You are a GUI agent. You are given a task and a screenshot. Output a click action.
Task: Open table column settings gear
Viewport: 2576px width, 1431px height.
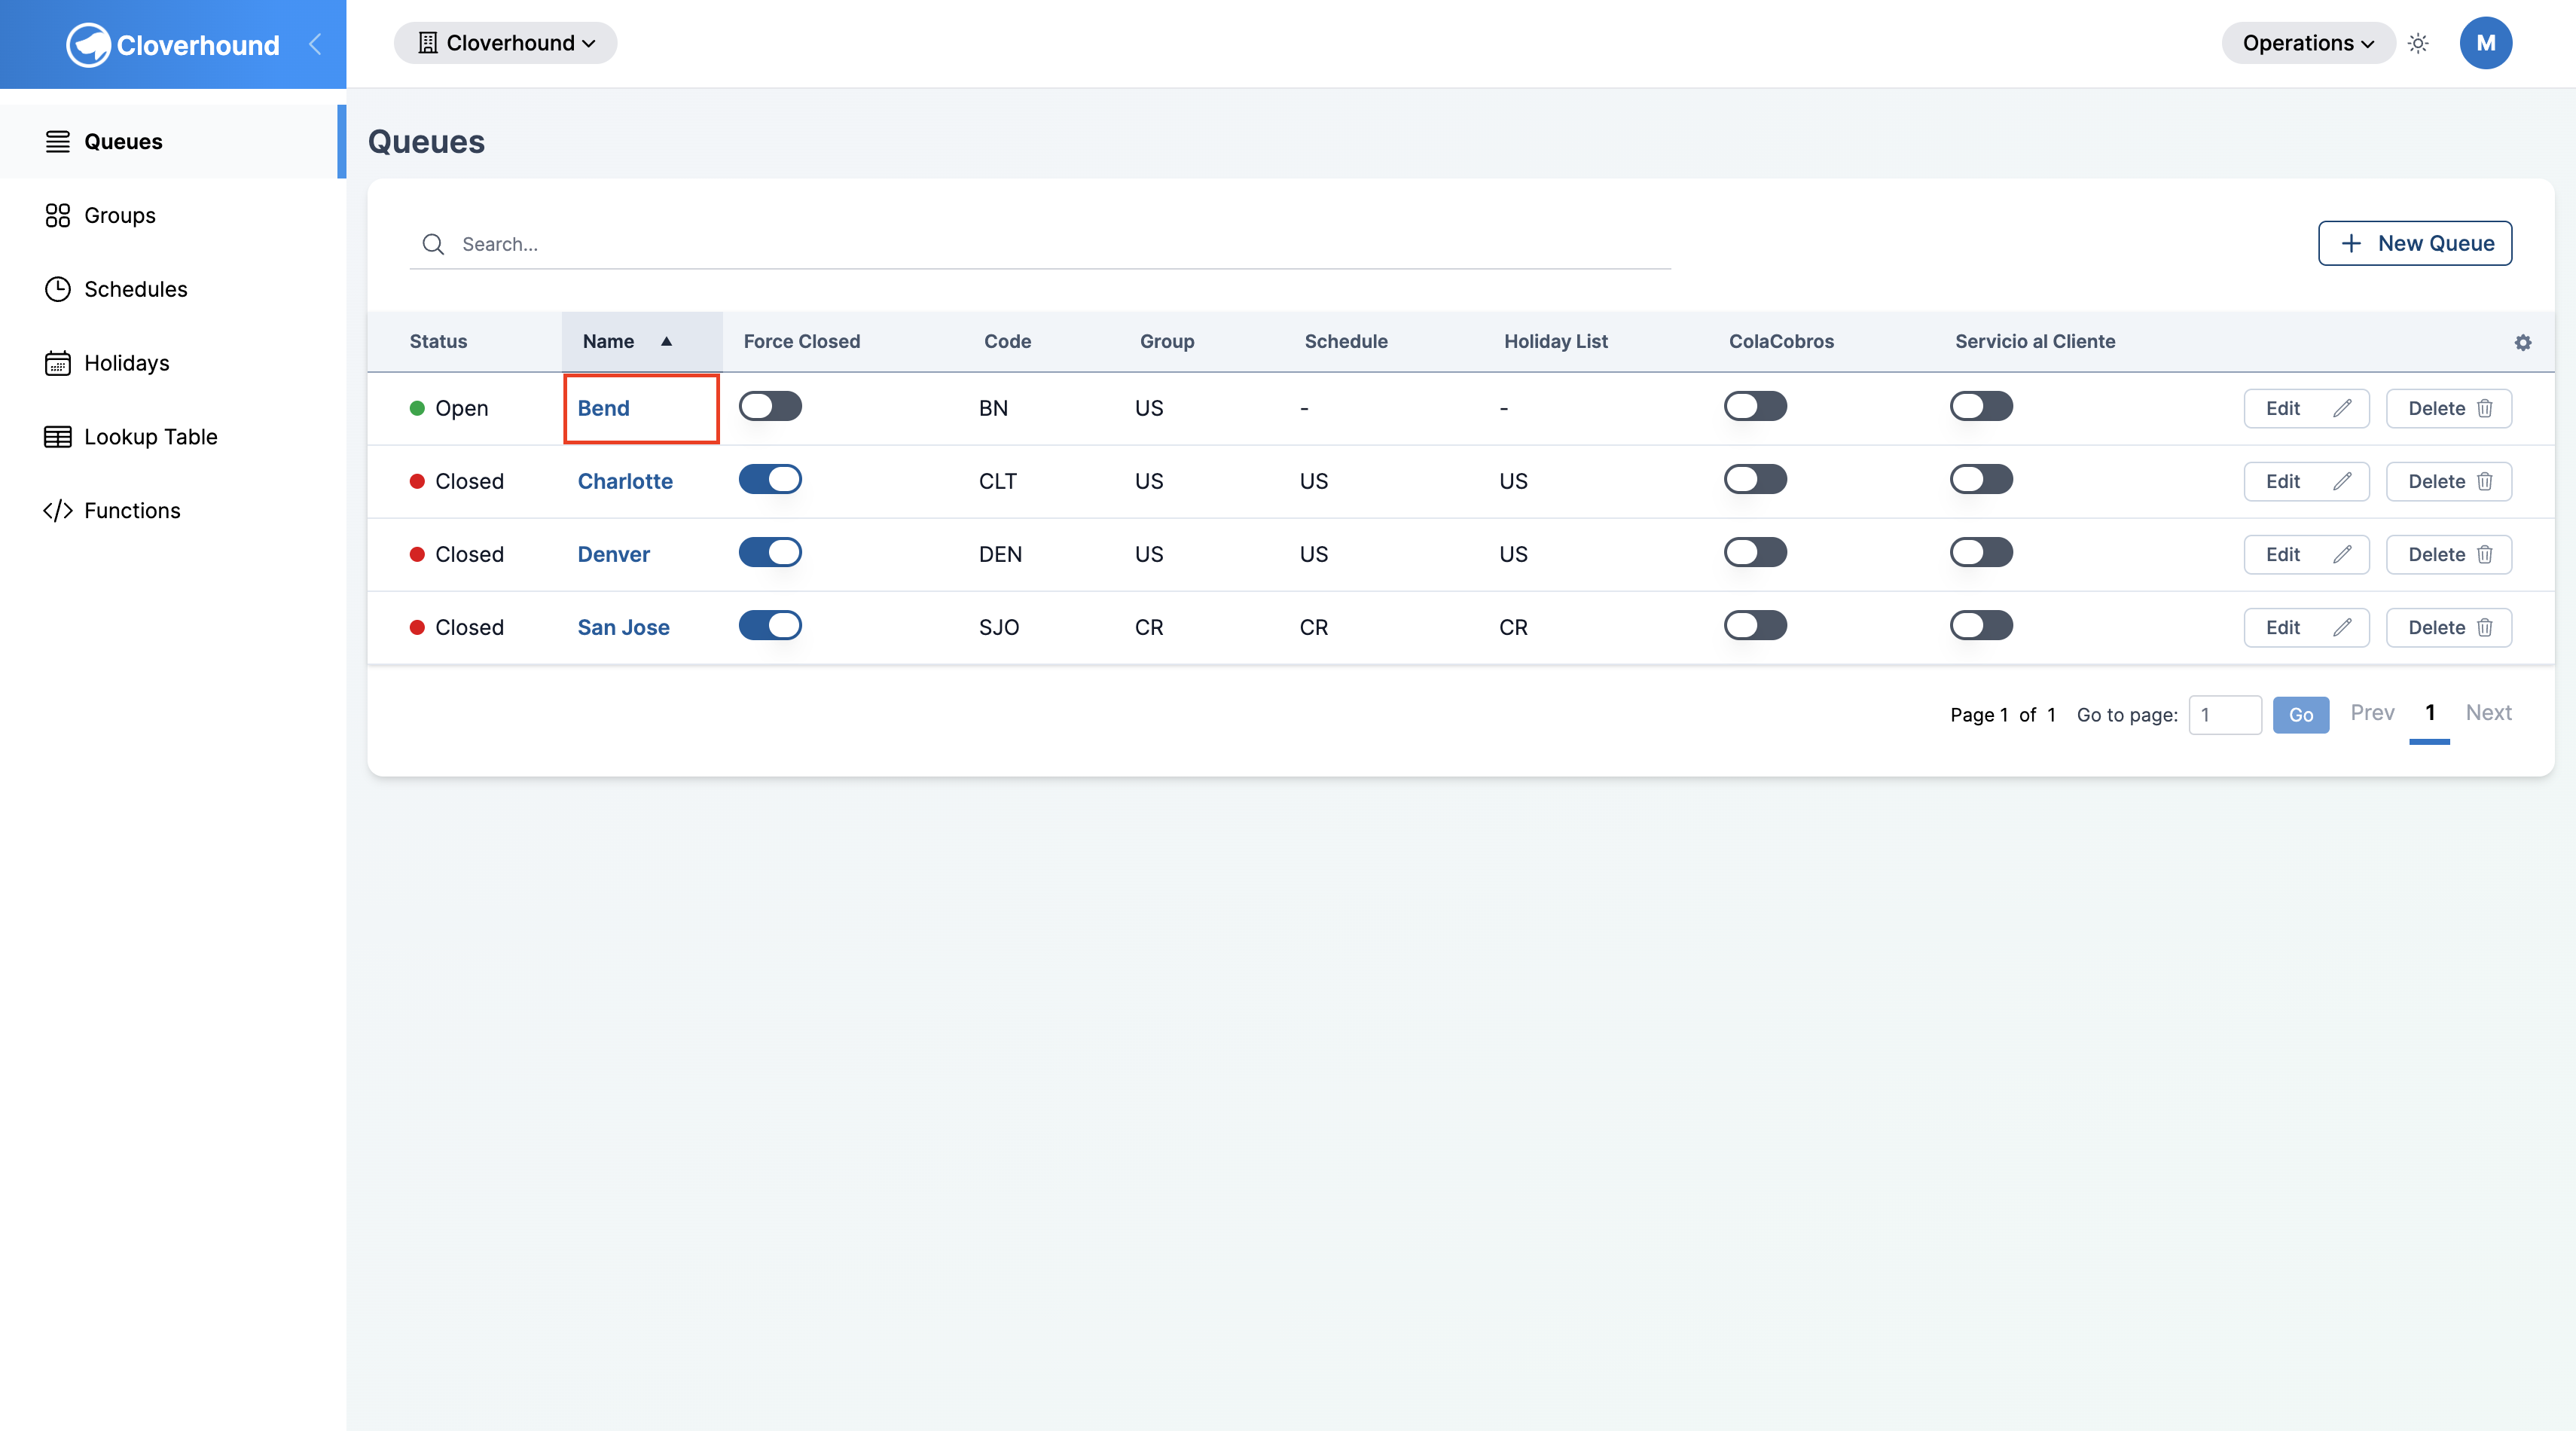(2522, 342)
